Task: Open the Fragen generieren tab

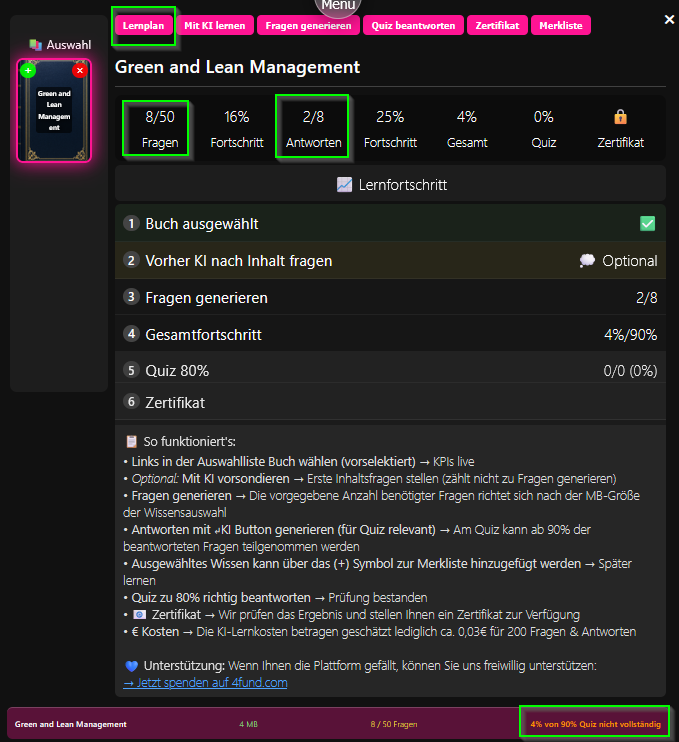Action: tap(308, 25)
